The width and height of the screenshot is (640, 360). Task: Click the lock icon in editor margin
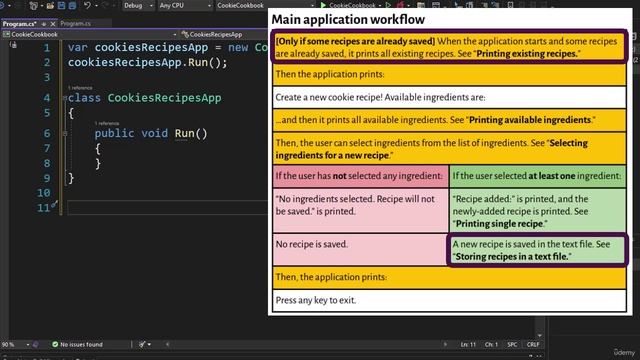[x=13, y=45]
